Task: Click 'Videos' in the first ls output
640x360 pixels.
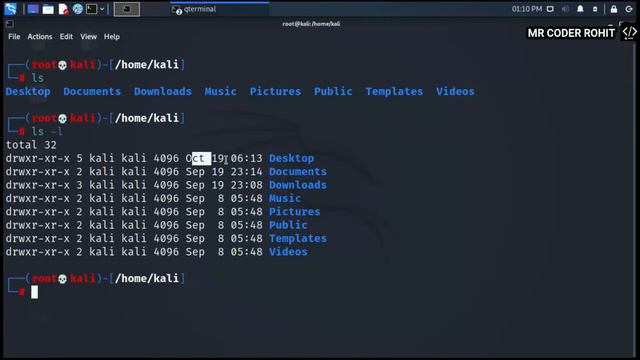Action: (455, 91)
